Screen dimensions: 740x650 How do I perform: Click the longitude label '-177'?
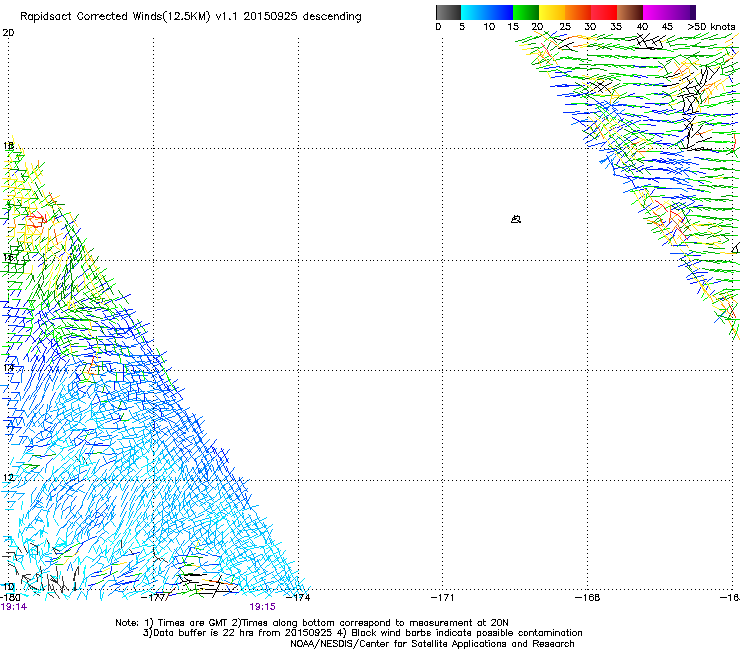pos(155,598)
